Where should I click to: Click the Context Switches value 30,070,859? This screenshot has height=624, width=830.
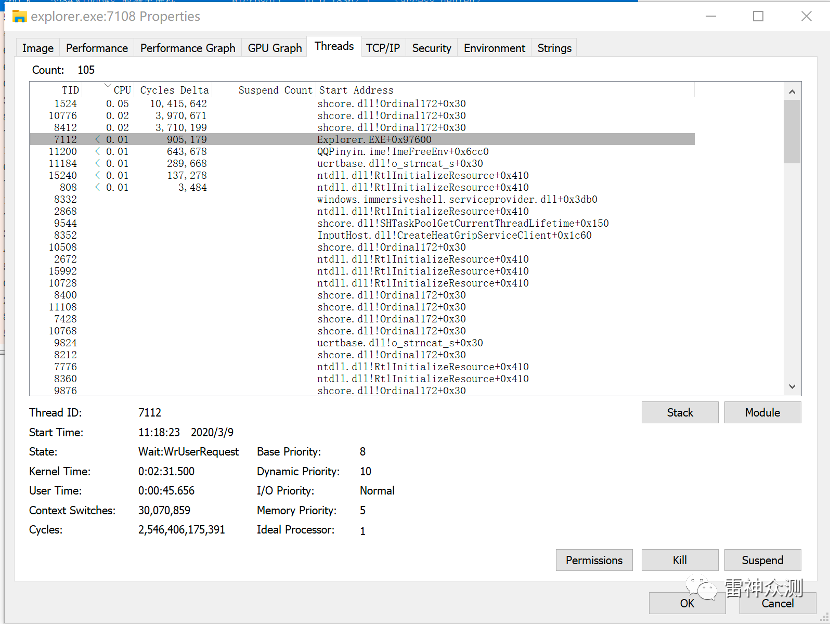click(x=164, y=510)
